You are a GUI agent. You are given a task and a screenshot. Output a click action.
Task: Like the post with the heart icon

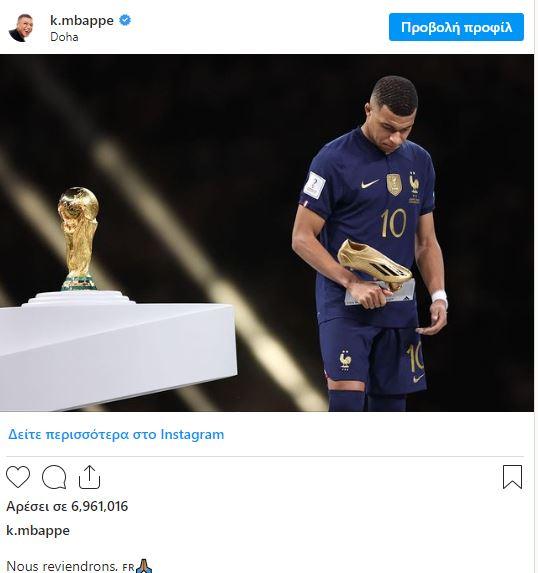[18, 477]
